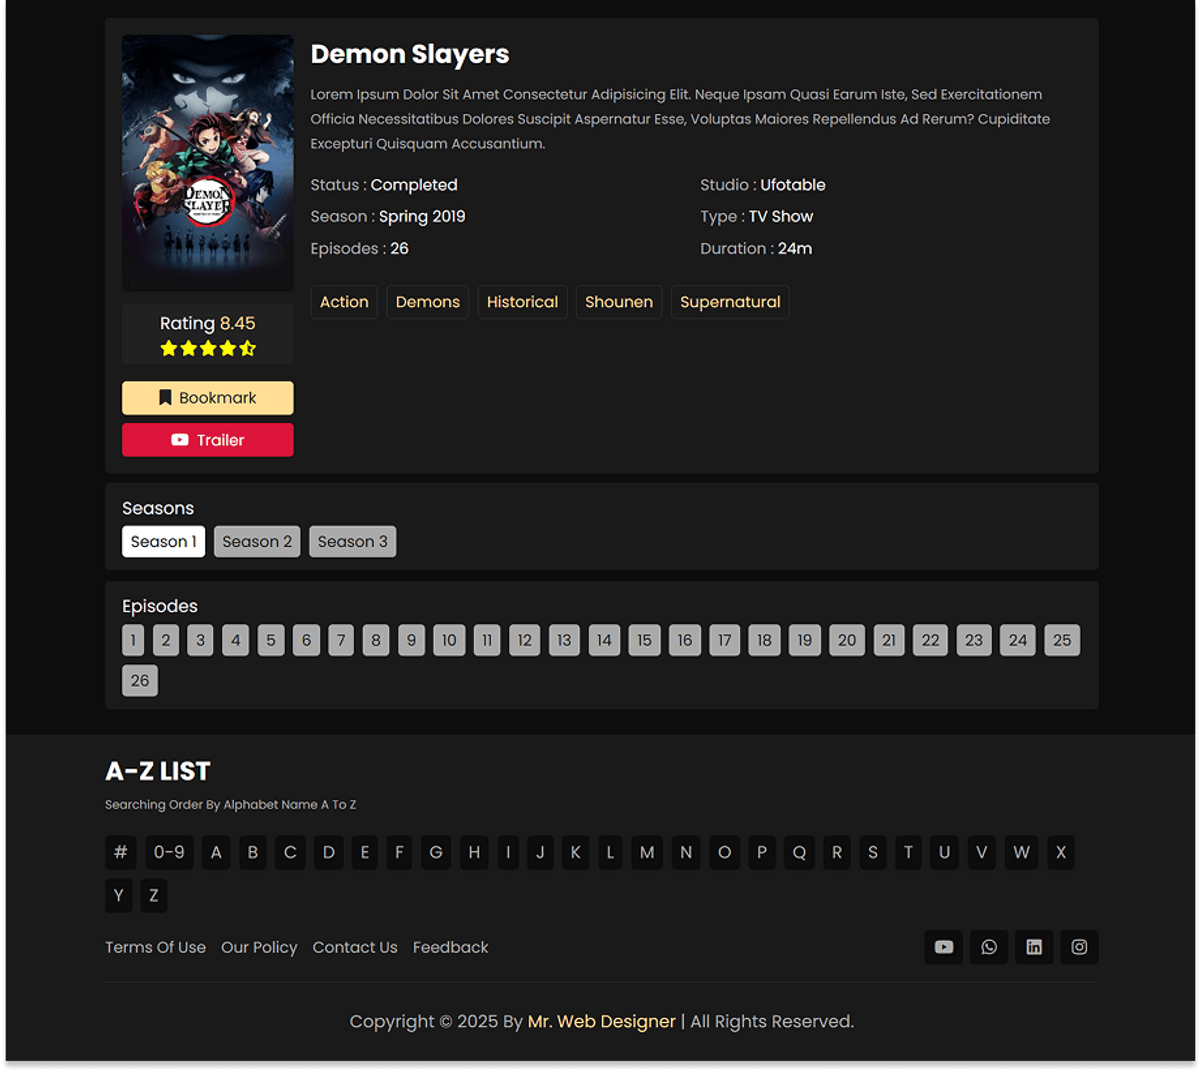This screenshot has height=1071, width=1200.
Task: Click the Rating 8.45 text
Action: tap(208, 323)
